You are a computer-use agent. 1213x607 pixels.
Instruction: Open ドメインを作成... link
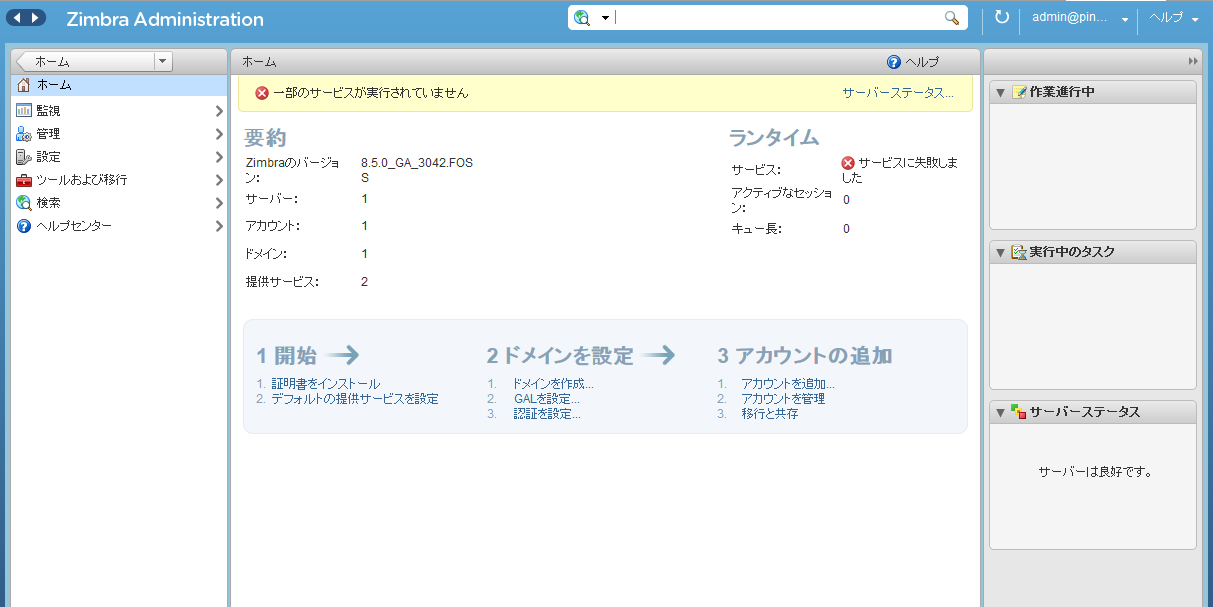click(553, 383)
